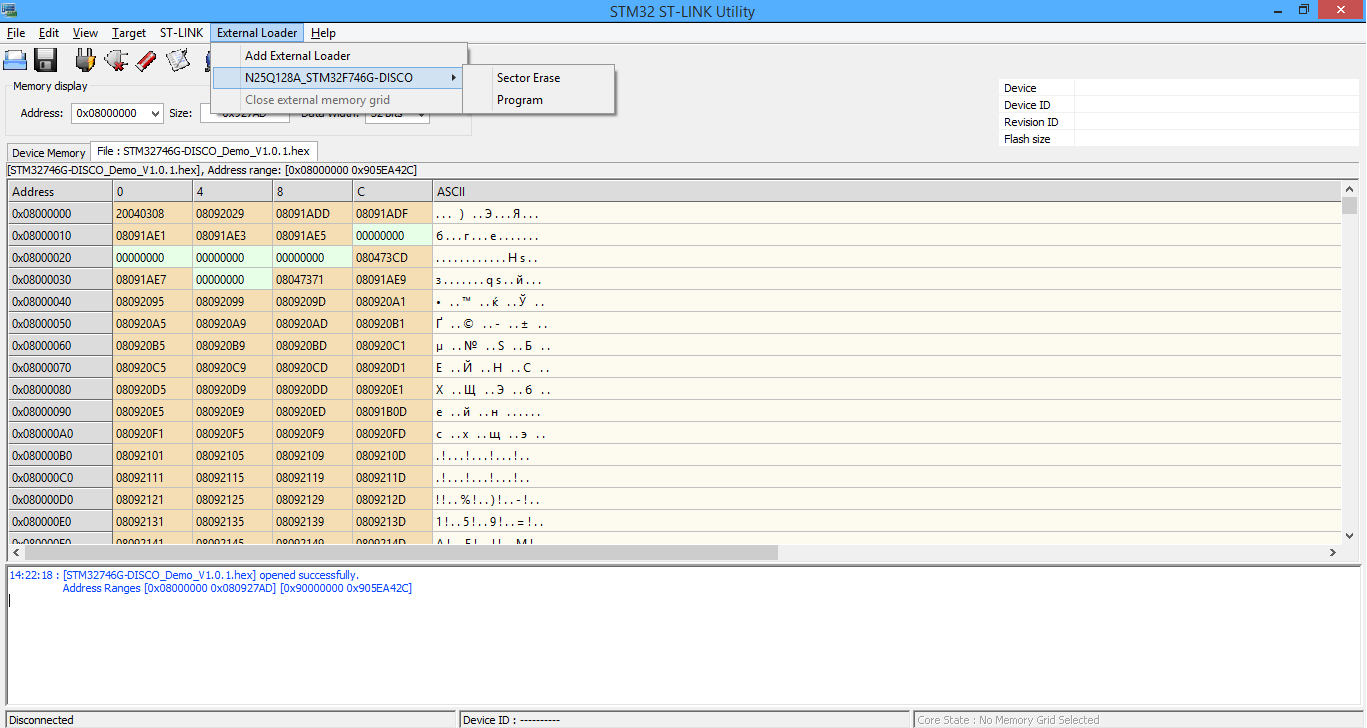Click the column header labeled C
1367x728 pixels.
[x=392, y=191]
